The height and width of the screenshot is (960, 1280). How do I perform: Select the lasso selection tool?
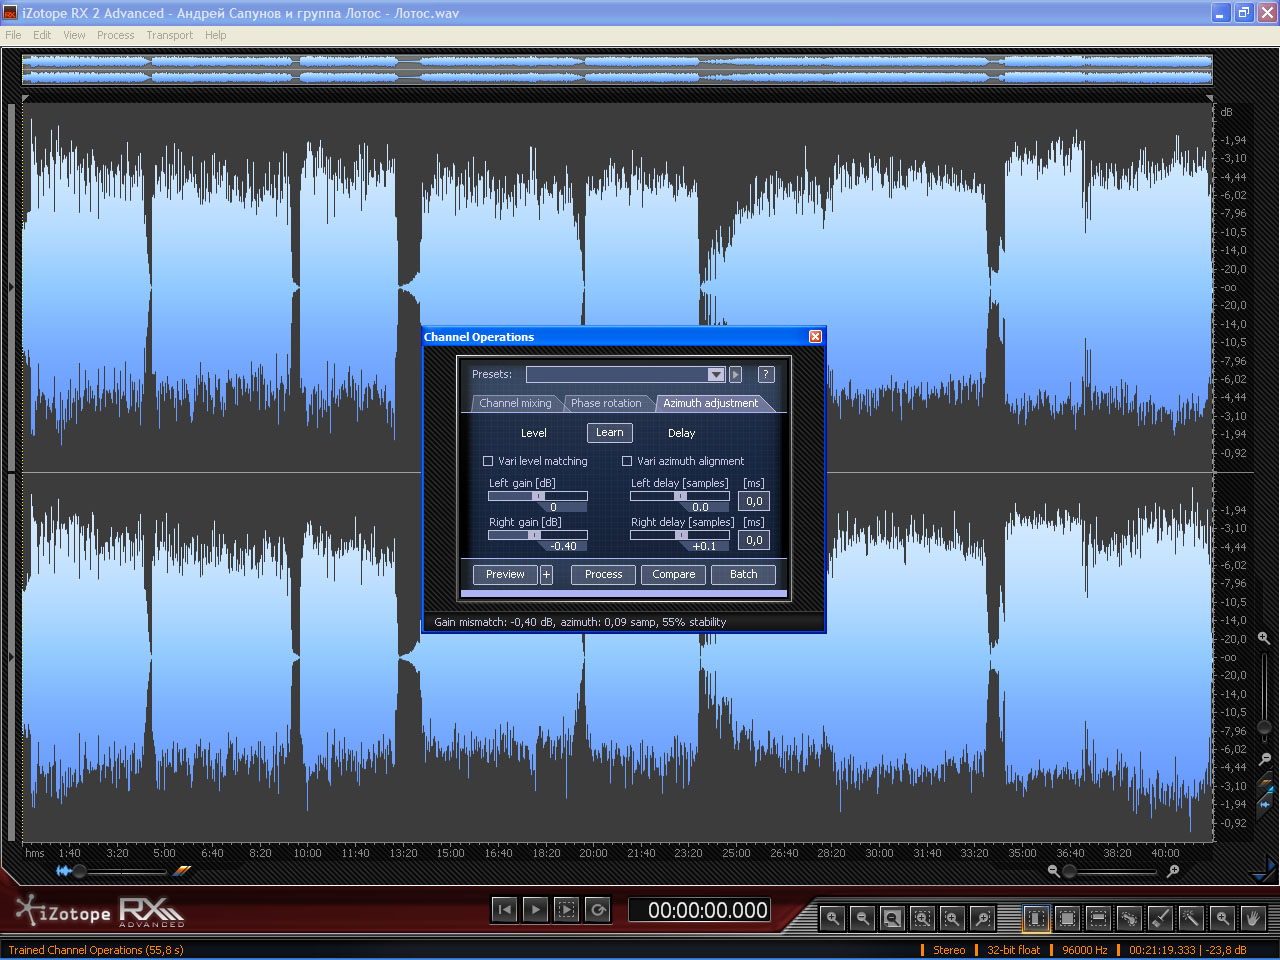click(x=1129, y=917)
